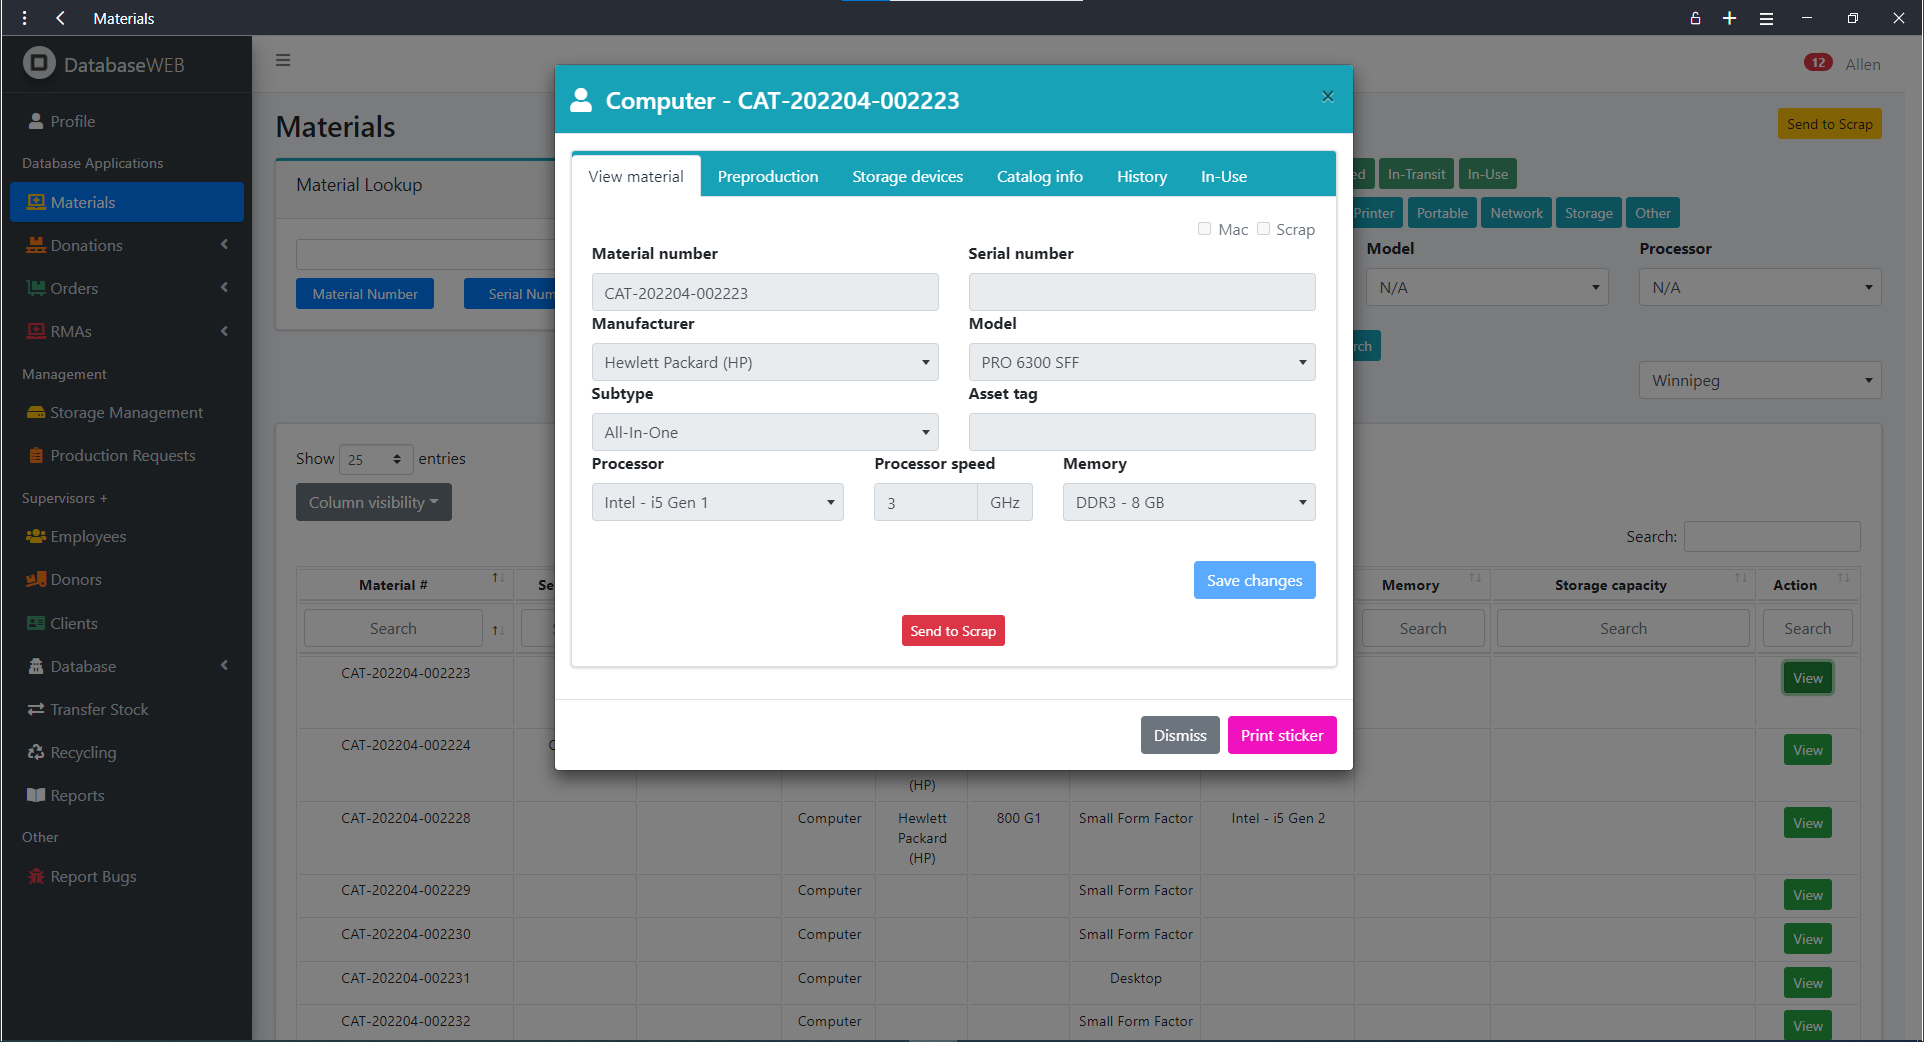Expand the RMAs sidebar submenu
Image resolution: width=1924 pixels, height=1042 pixels.
pos(224,331)
